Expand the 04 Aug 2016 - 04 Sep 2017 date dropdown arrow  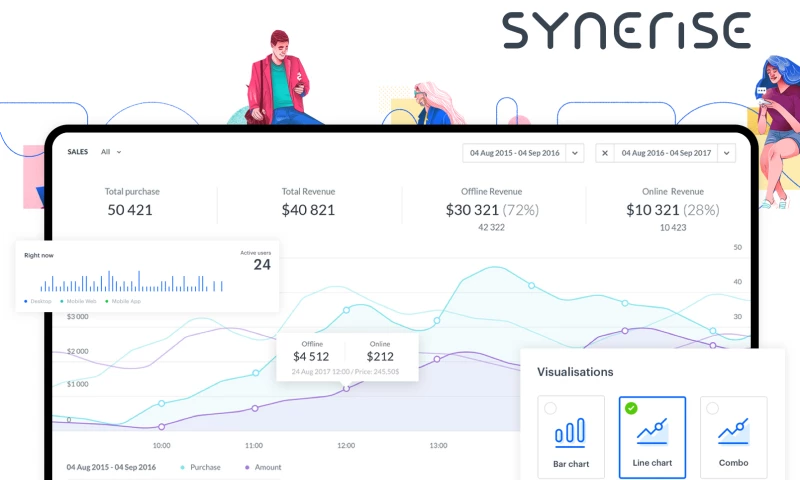coord(727,153)
